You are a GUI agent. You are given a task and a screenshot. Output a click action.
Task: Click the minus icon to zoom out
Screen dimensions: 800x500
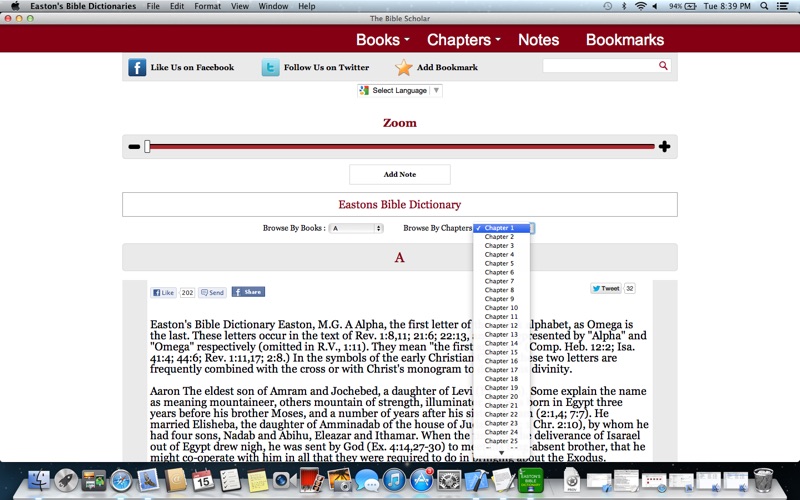(x=134, y=147)
